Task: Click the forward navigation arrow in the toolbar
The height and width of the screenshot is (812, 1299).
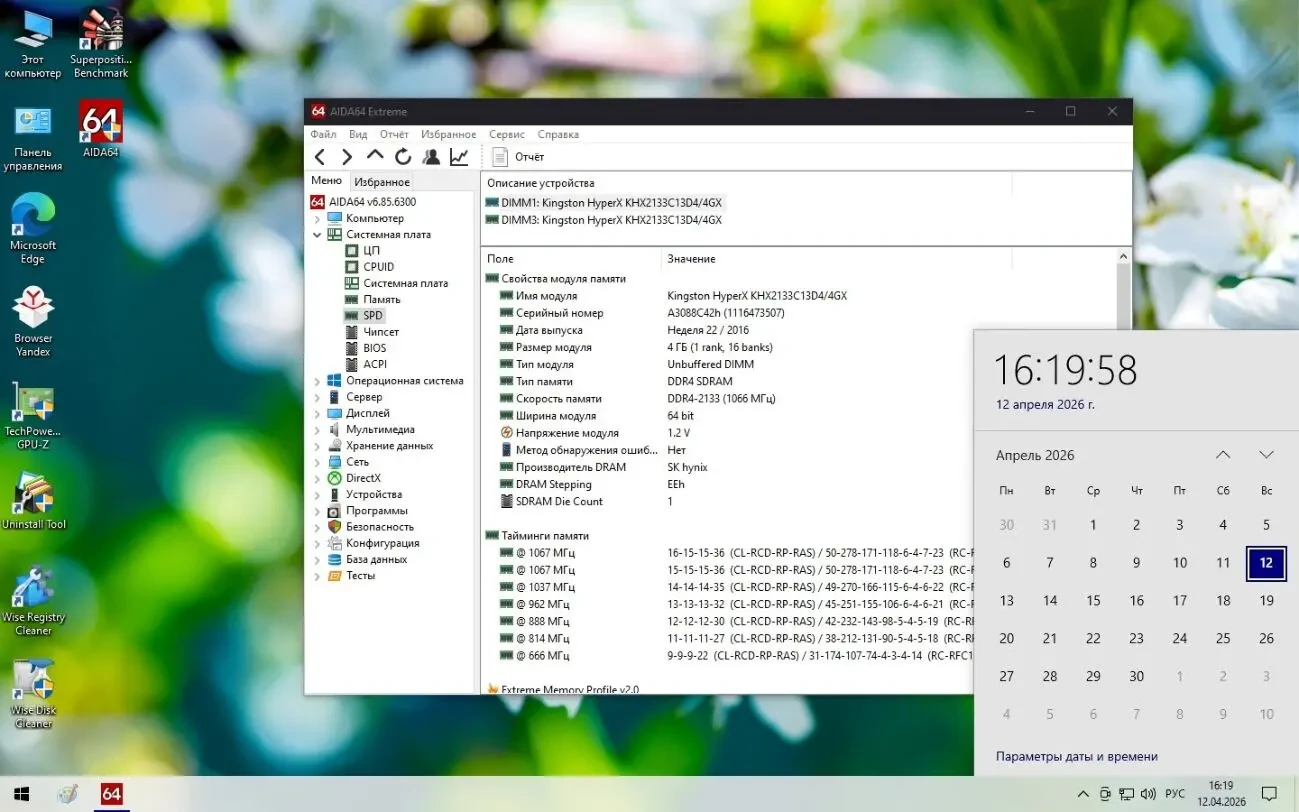Action: pos(347,156)
